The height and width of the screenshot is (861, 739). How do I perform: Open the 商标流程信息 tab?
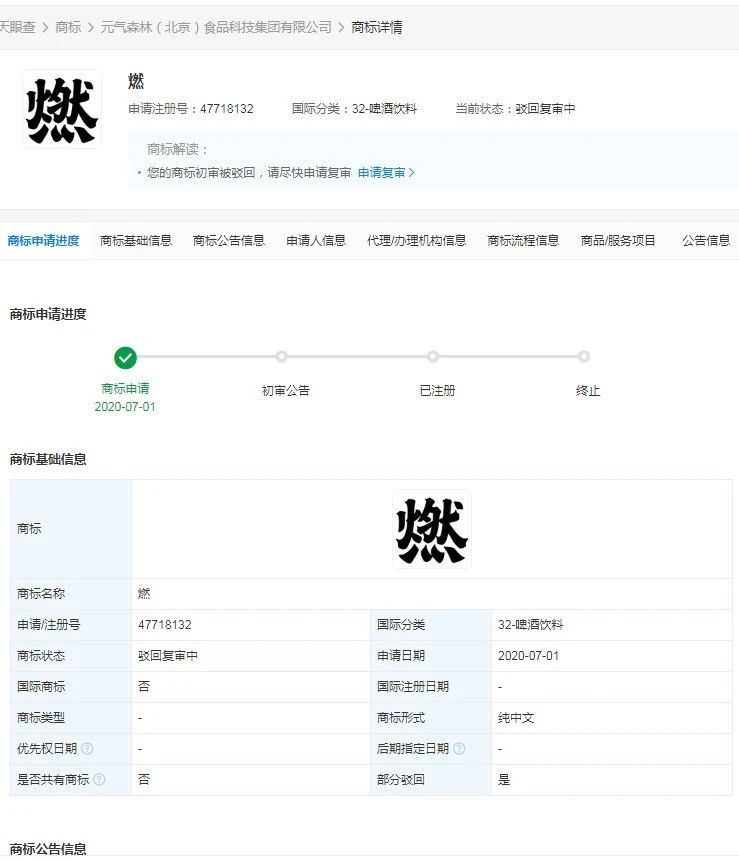pos(523,241)
